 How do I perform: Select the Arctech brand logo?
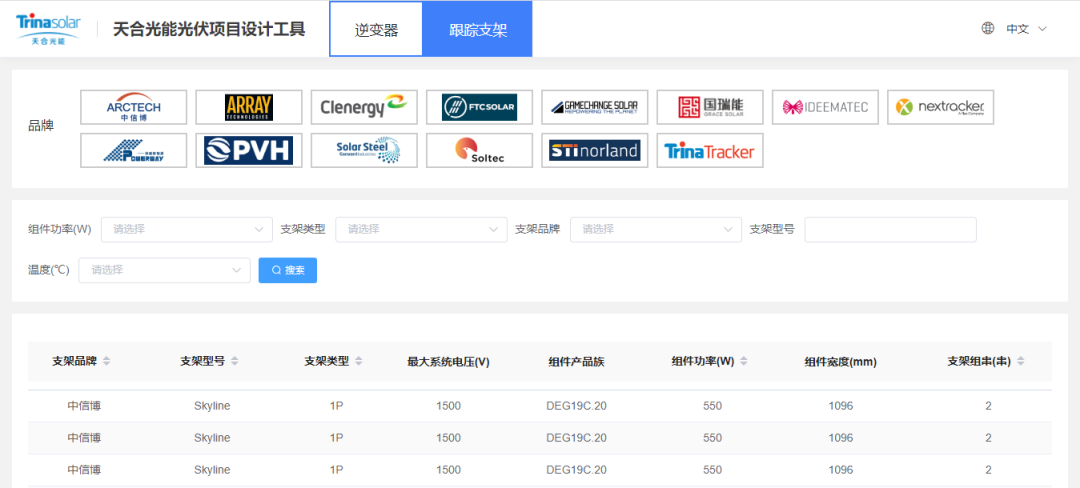pyautogui.click(x=133, y=107)
